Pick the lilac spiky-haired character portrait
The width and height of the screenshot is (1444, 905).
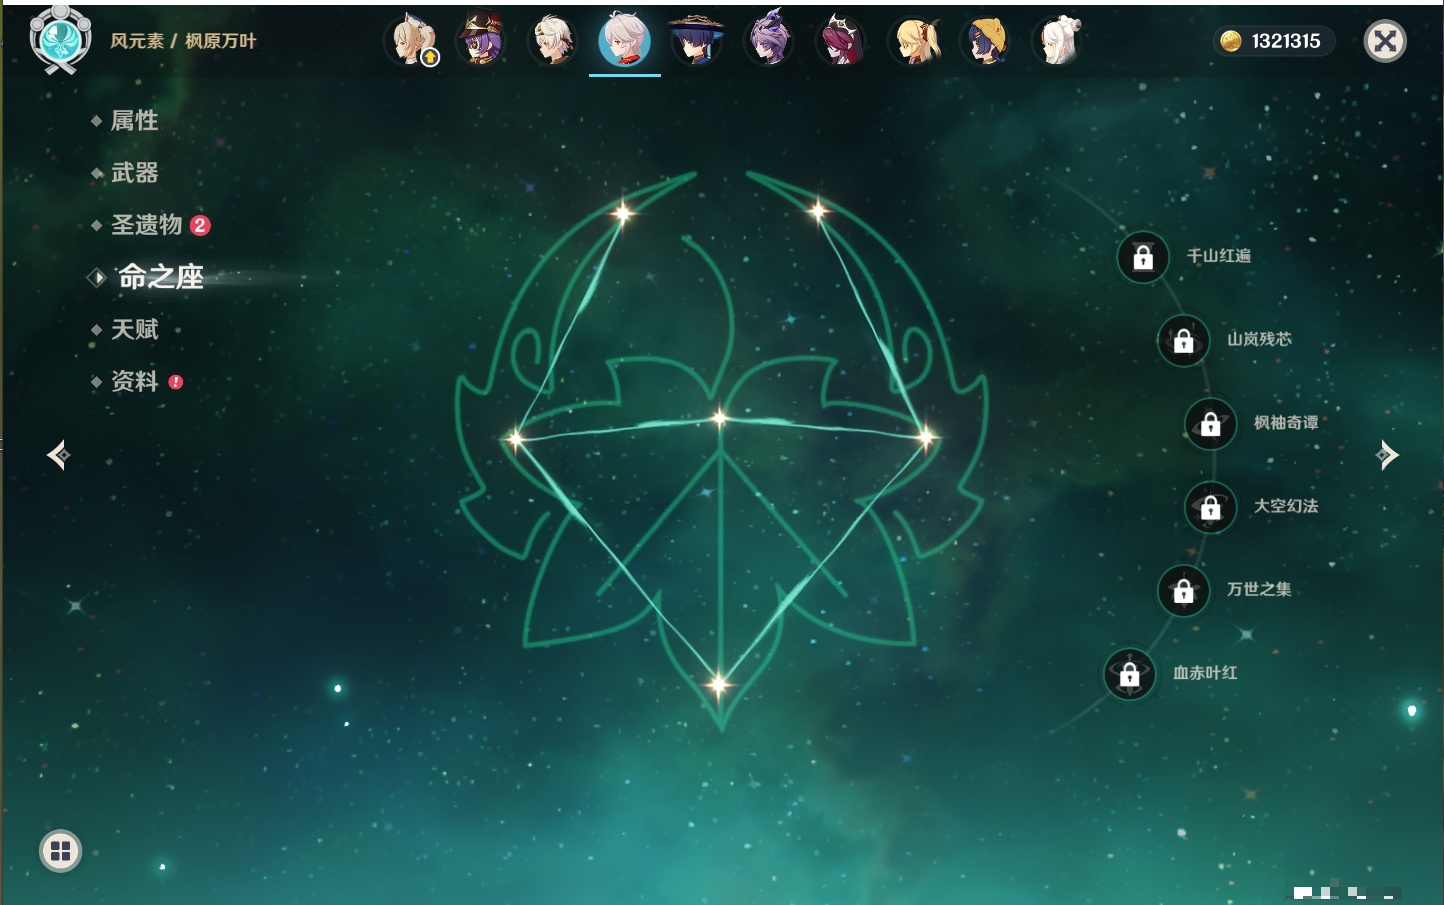click(x=769, y=40)
